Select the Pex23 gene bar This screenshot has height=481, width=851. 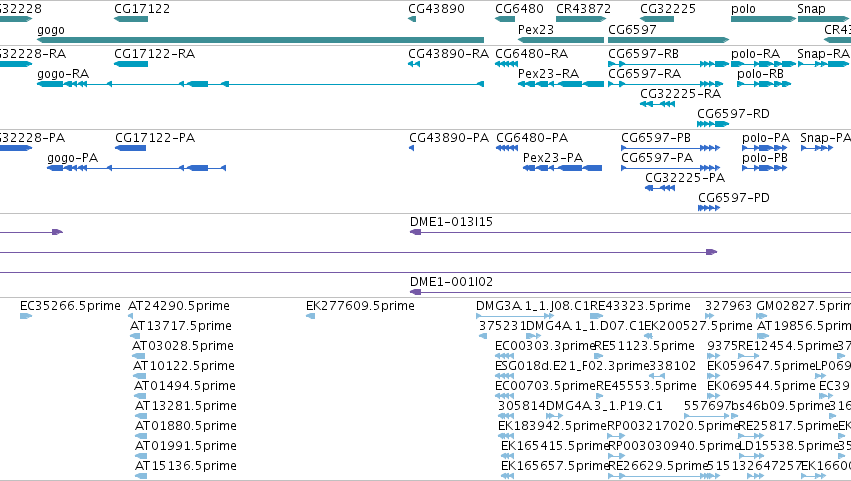tap(561, 40)
